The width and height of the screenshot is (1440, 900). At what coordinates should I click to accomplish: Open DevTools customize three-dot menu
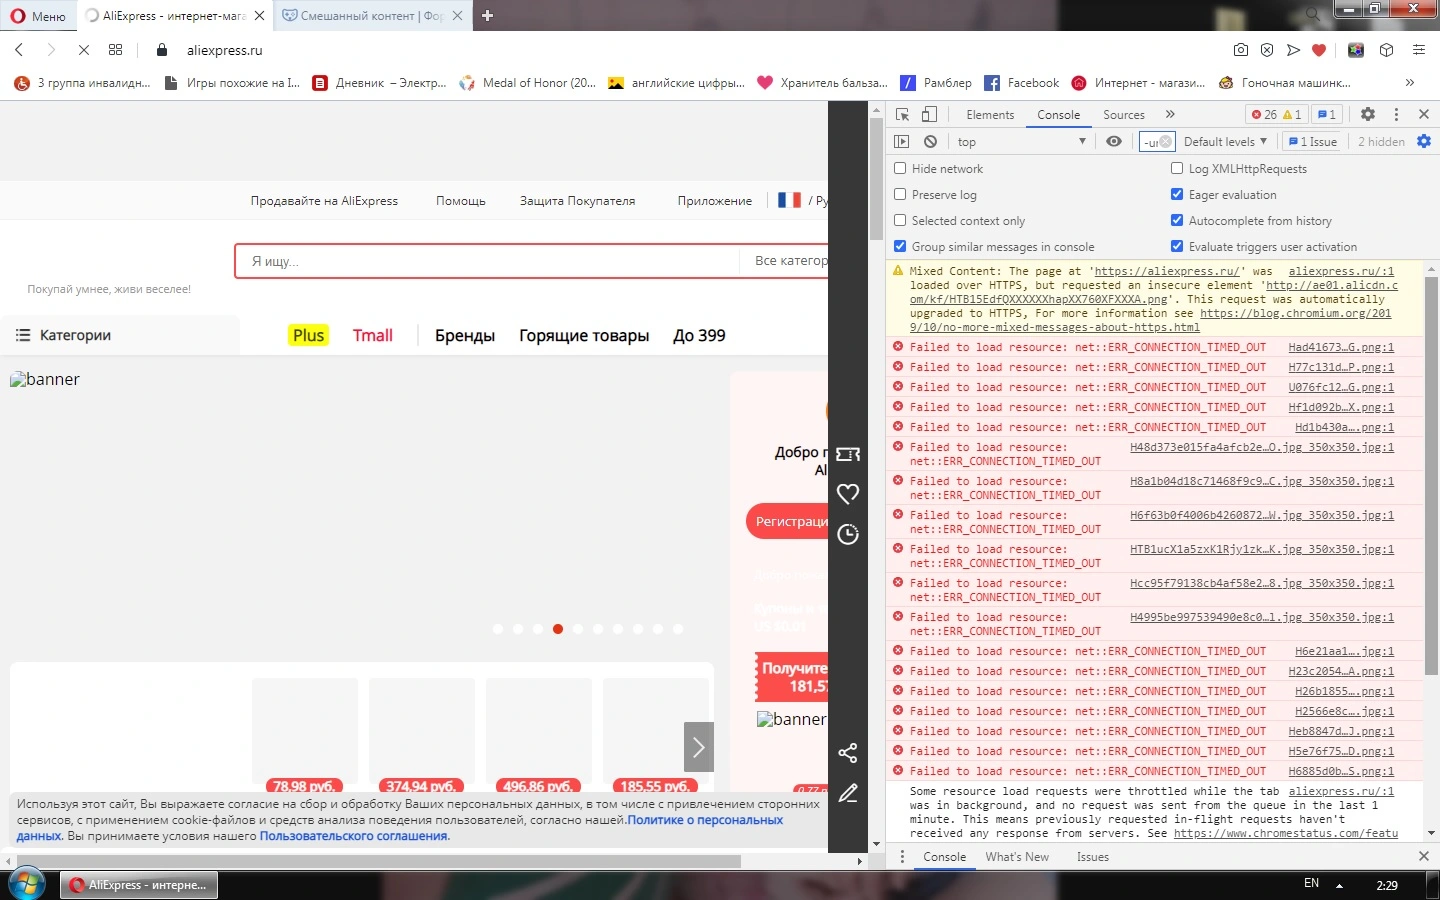(1397, 115)
